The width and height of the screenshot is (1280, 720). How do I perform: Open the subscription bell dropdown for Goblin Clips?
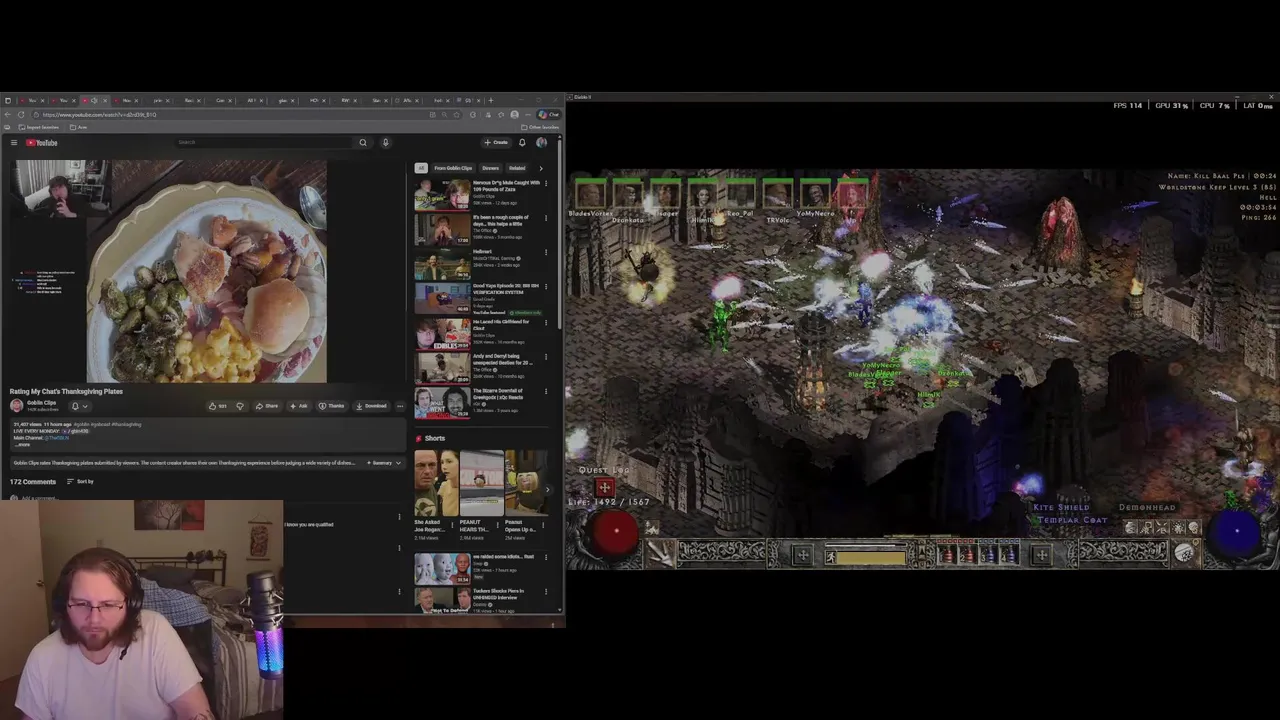(x=79, y=406)
